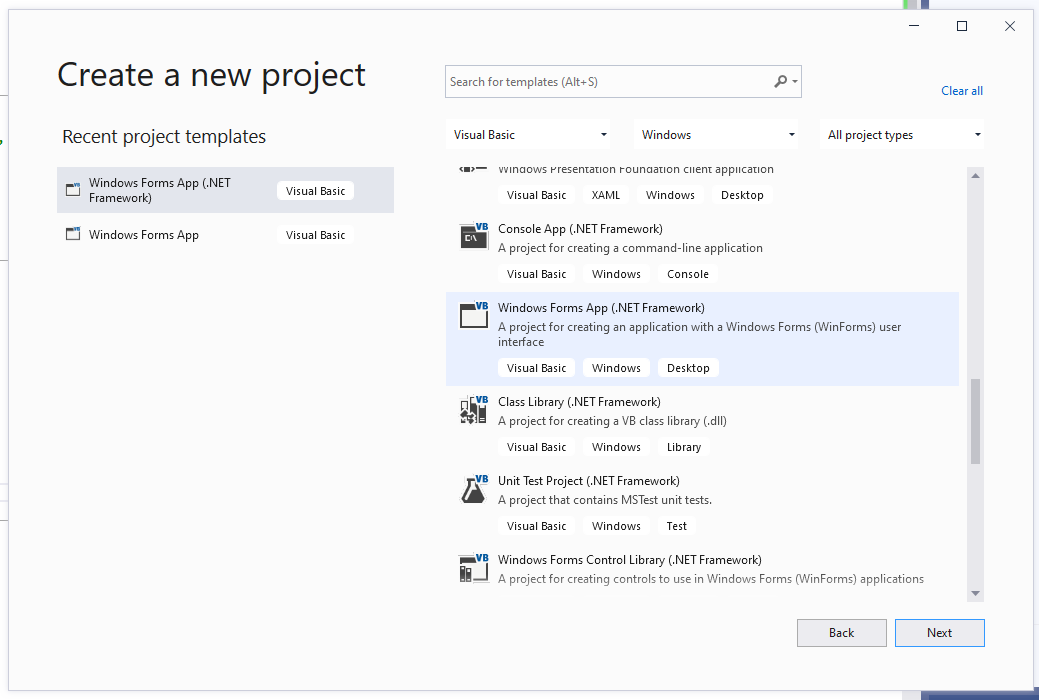1039x700 pixels.
Task: Click the template list scrollbar thumb
Action: click(975, 421)
